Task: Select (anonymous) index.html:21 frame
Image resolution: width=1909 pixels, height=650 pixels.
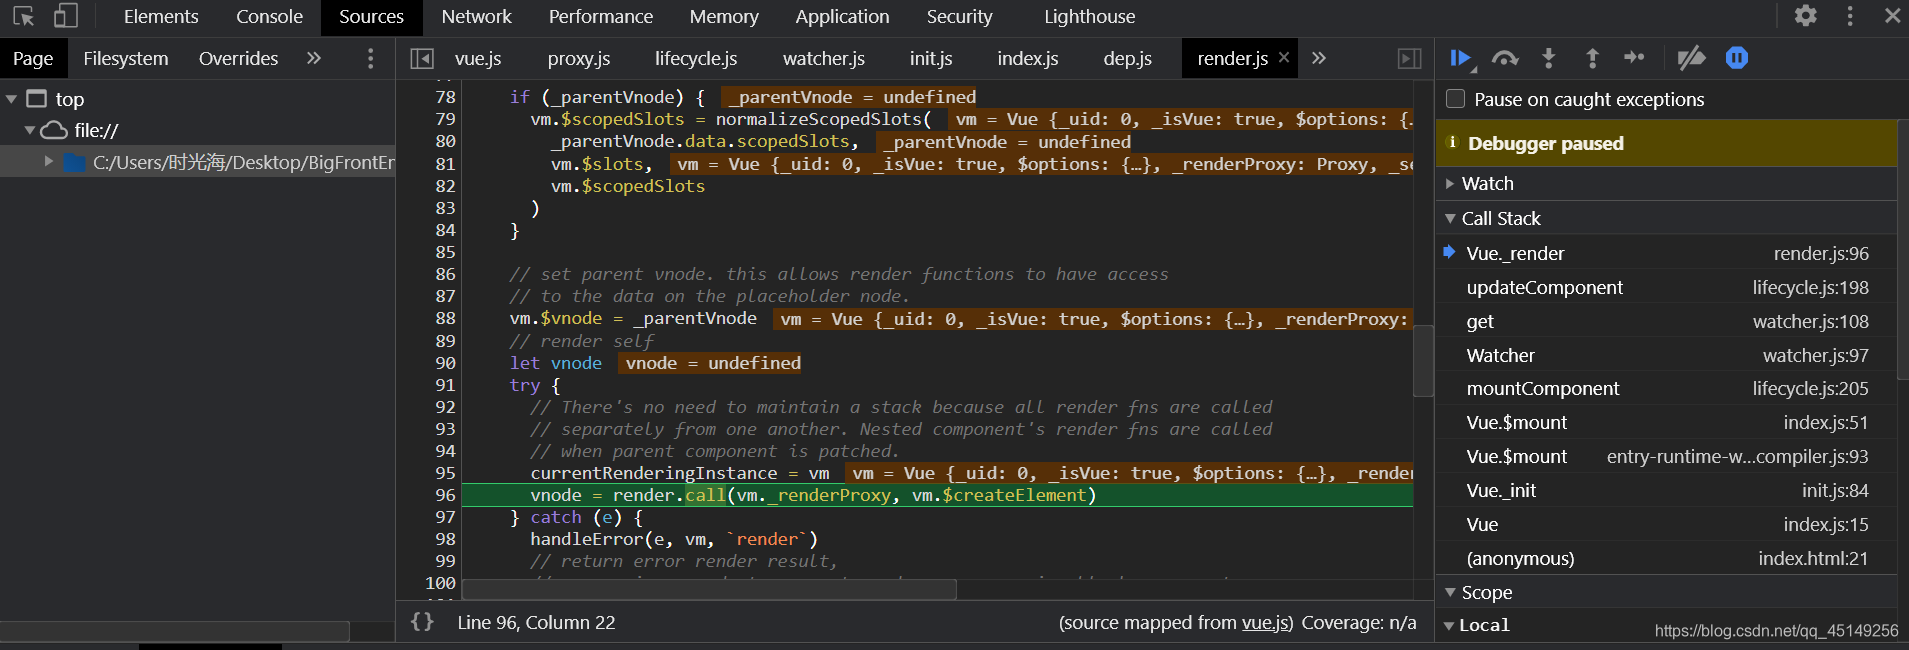Action: click(1666, 558)
